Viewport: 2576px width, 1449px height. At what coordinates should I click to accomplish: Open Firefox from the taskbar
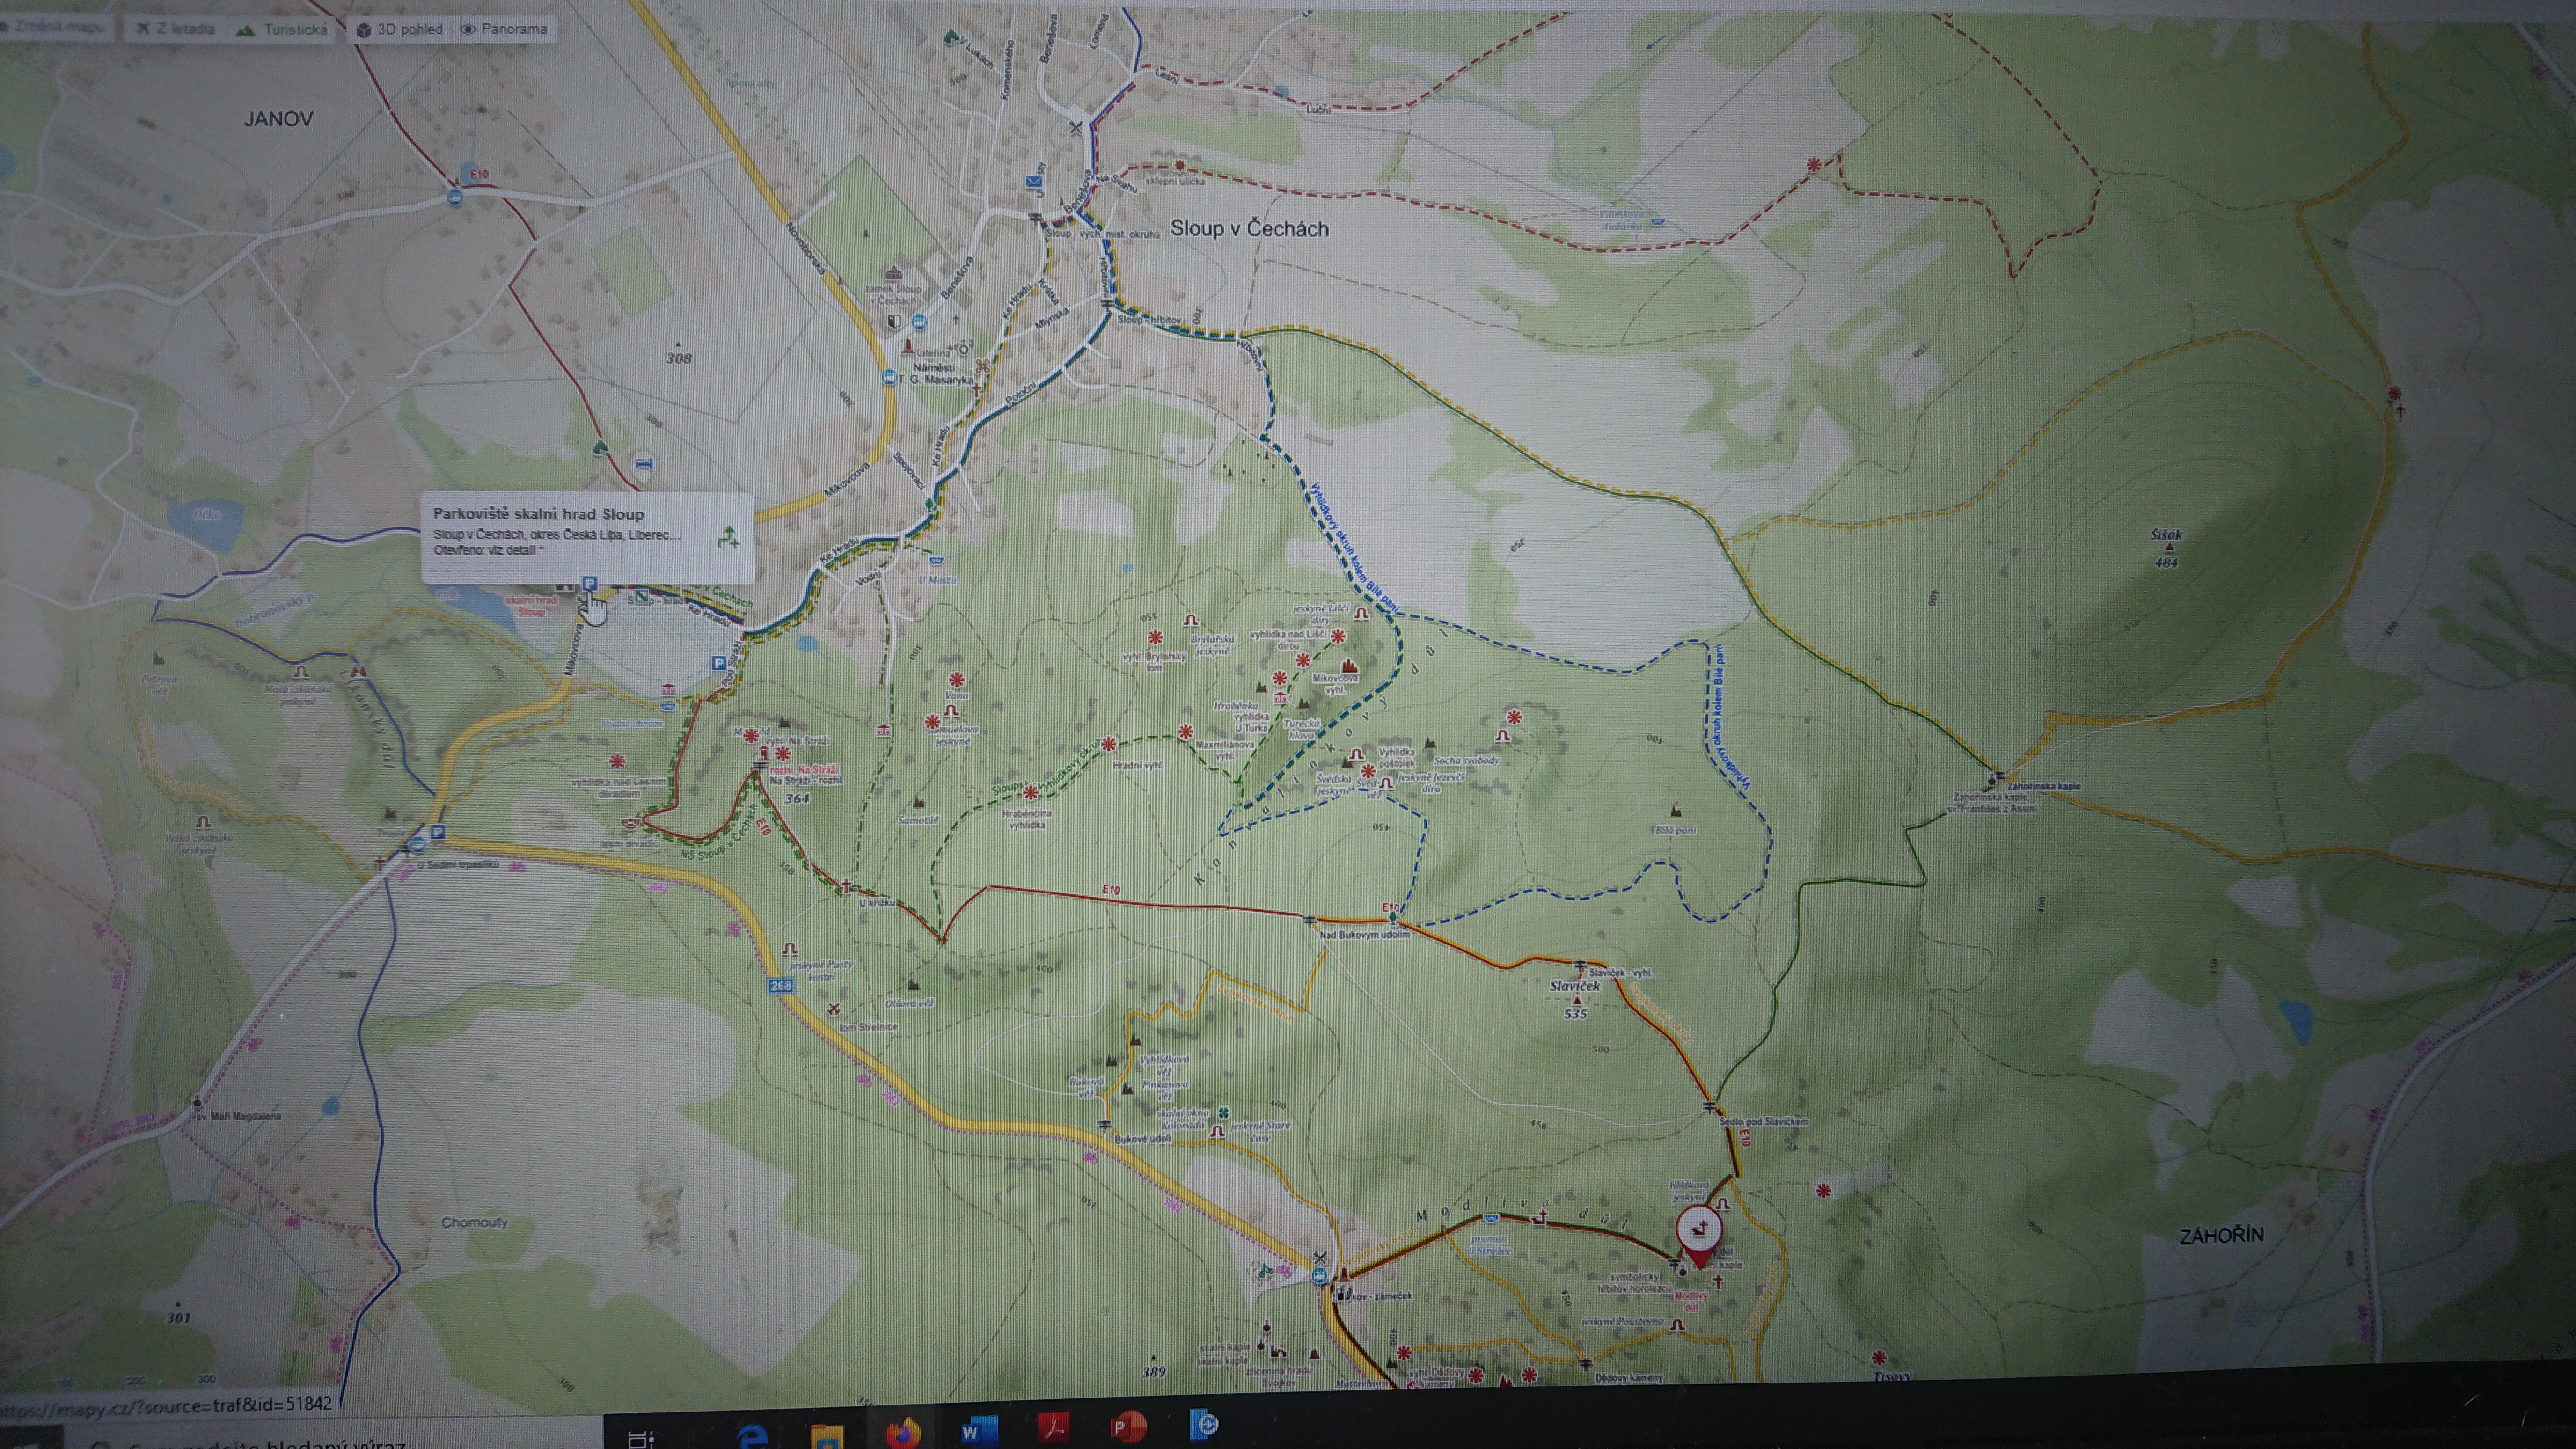[903, 1434]
